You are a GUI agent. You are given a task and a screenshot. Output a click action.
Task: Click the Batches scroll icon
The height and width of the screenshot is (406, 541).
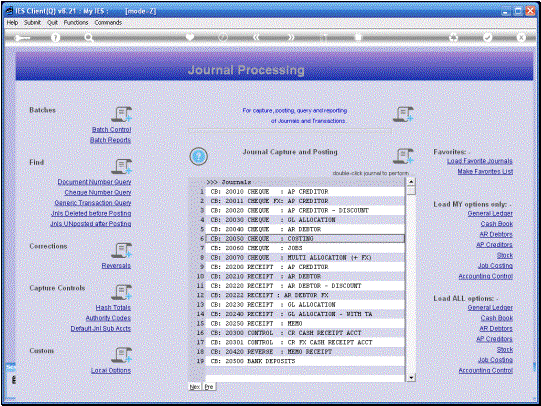pos(121,114)
